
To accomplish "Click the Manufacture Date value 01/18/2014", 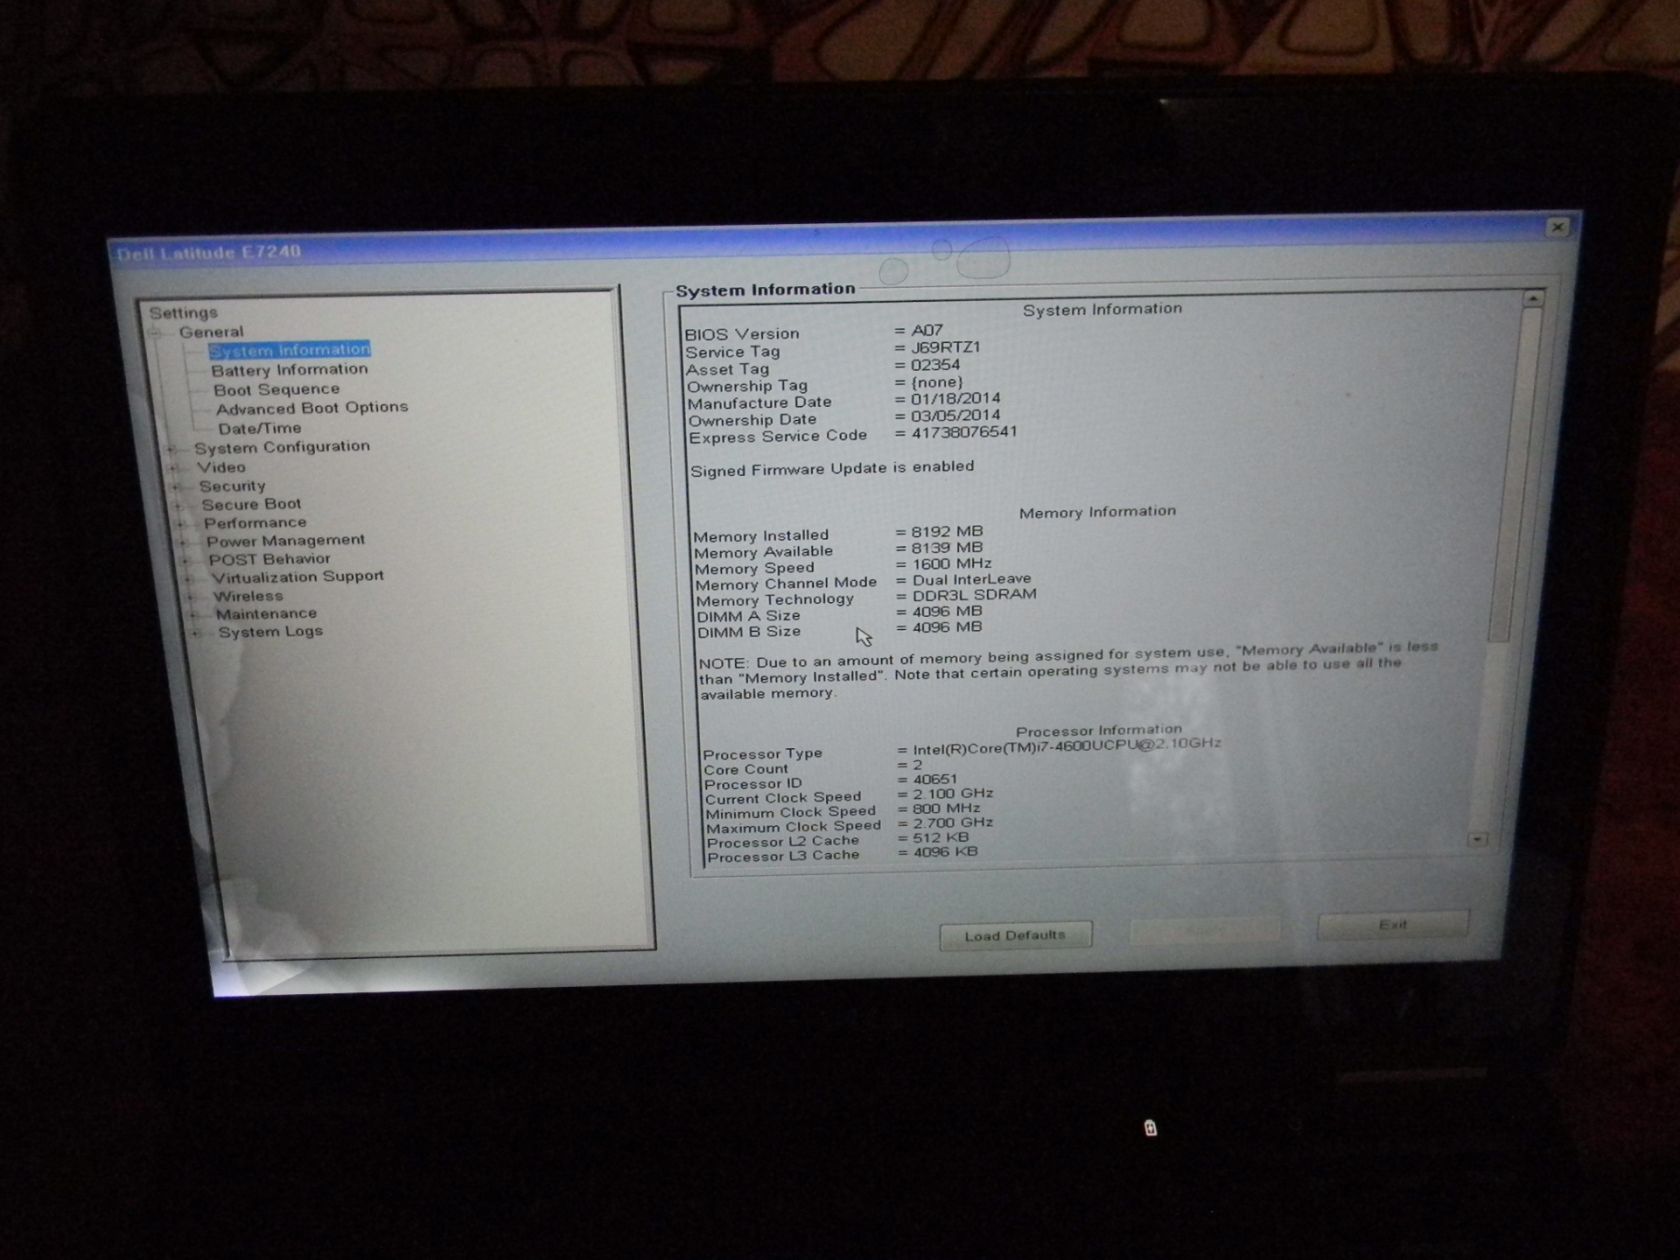I will (955, 398).
